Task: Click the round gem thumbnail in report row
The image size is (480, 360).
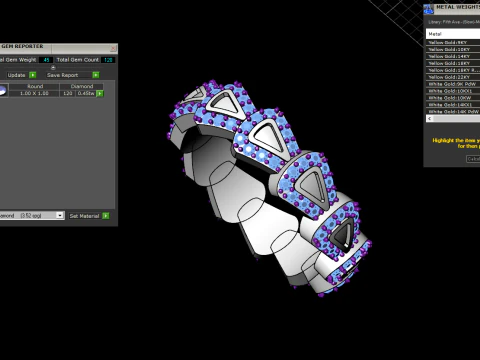Action: point(3,90)
